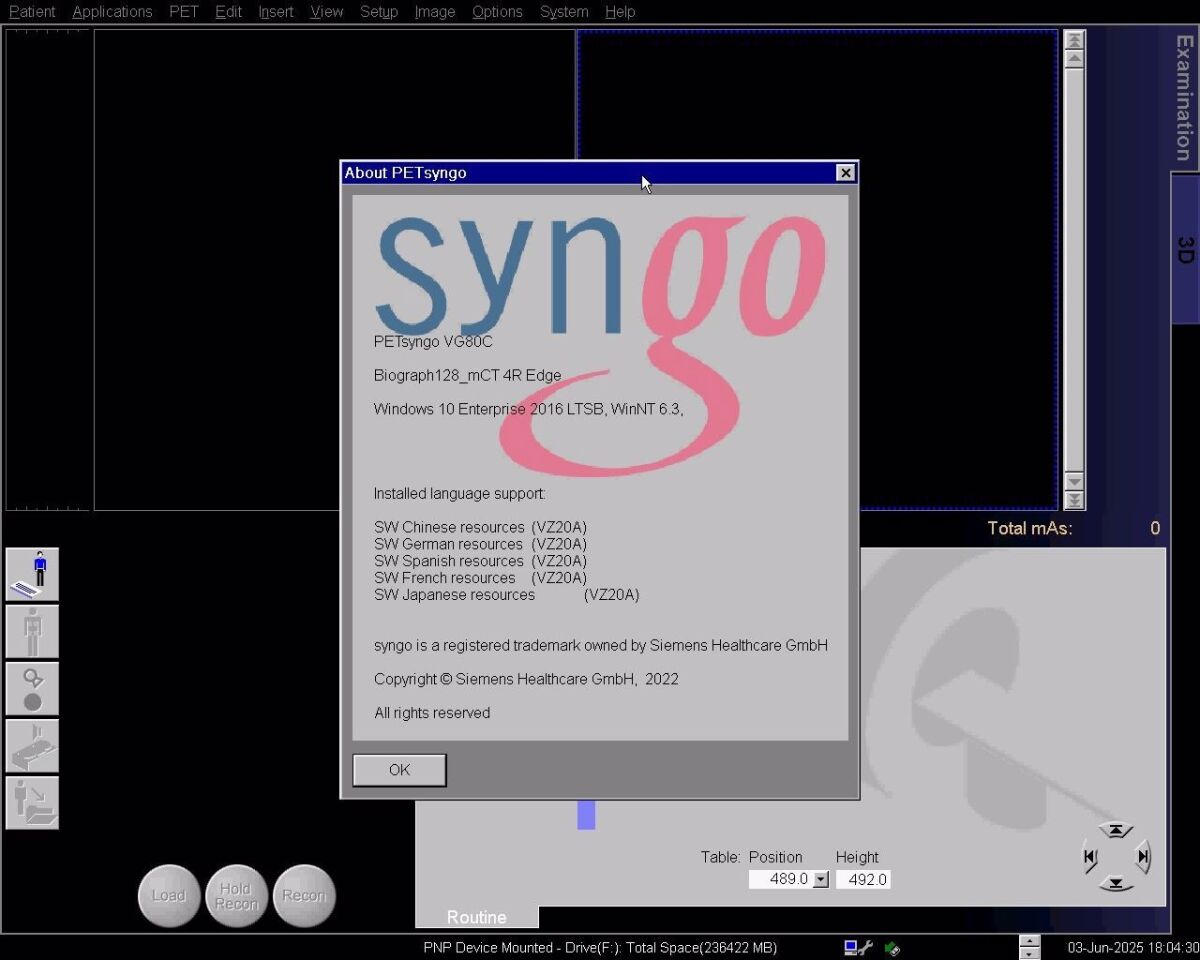Click the greyed-out patient body position icon
This screenshot has width=1200, height=960.
[x=32, y=631]
